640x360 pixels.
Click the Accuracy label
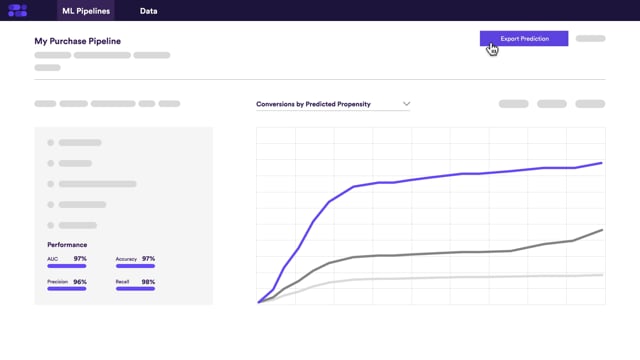pos(126,259)
